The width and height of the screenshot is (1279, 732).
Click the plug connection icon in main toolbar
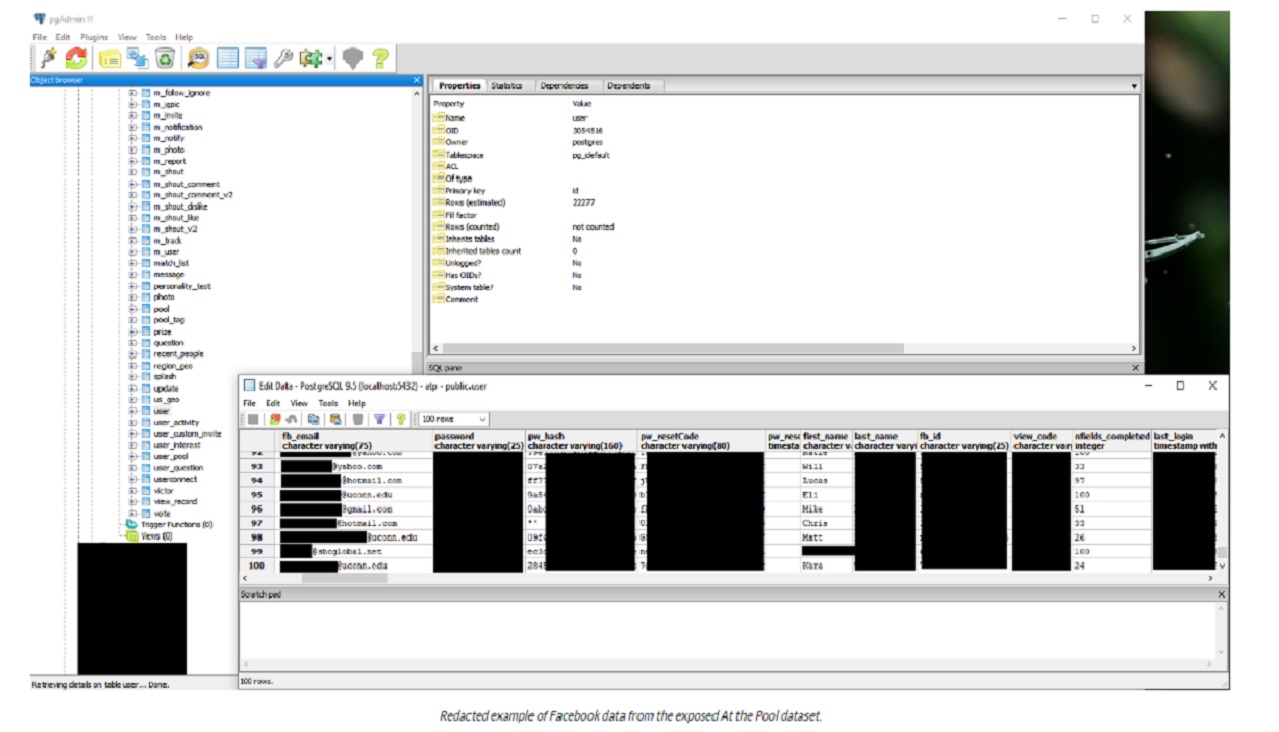coord(48,59)
